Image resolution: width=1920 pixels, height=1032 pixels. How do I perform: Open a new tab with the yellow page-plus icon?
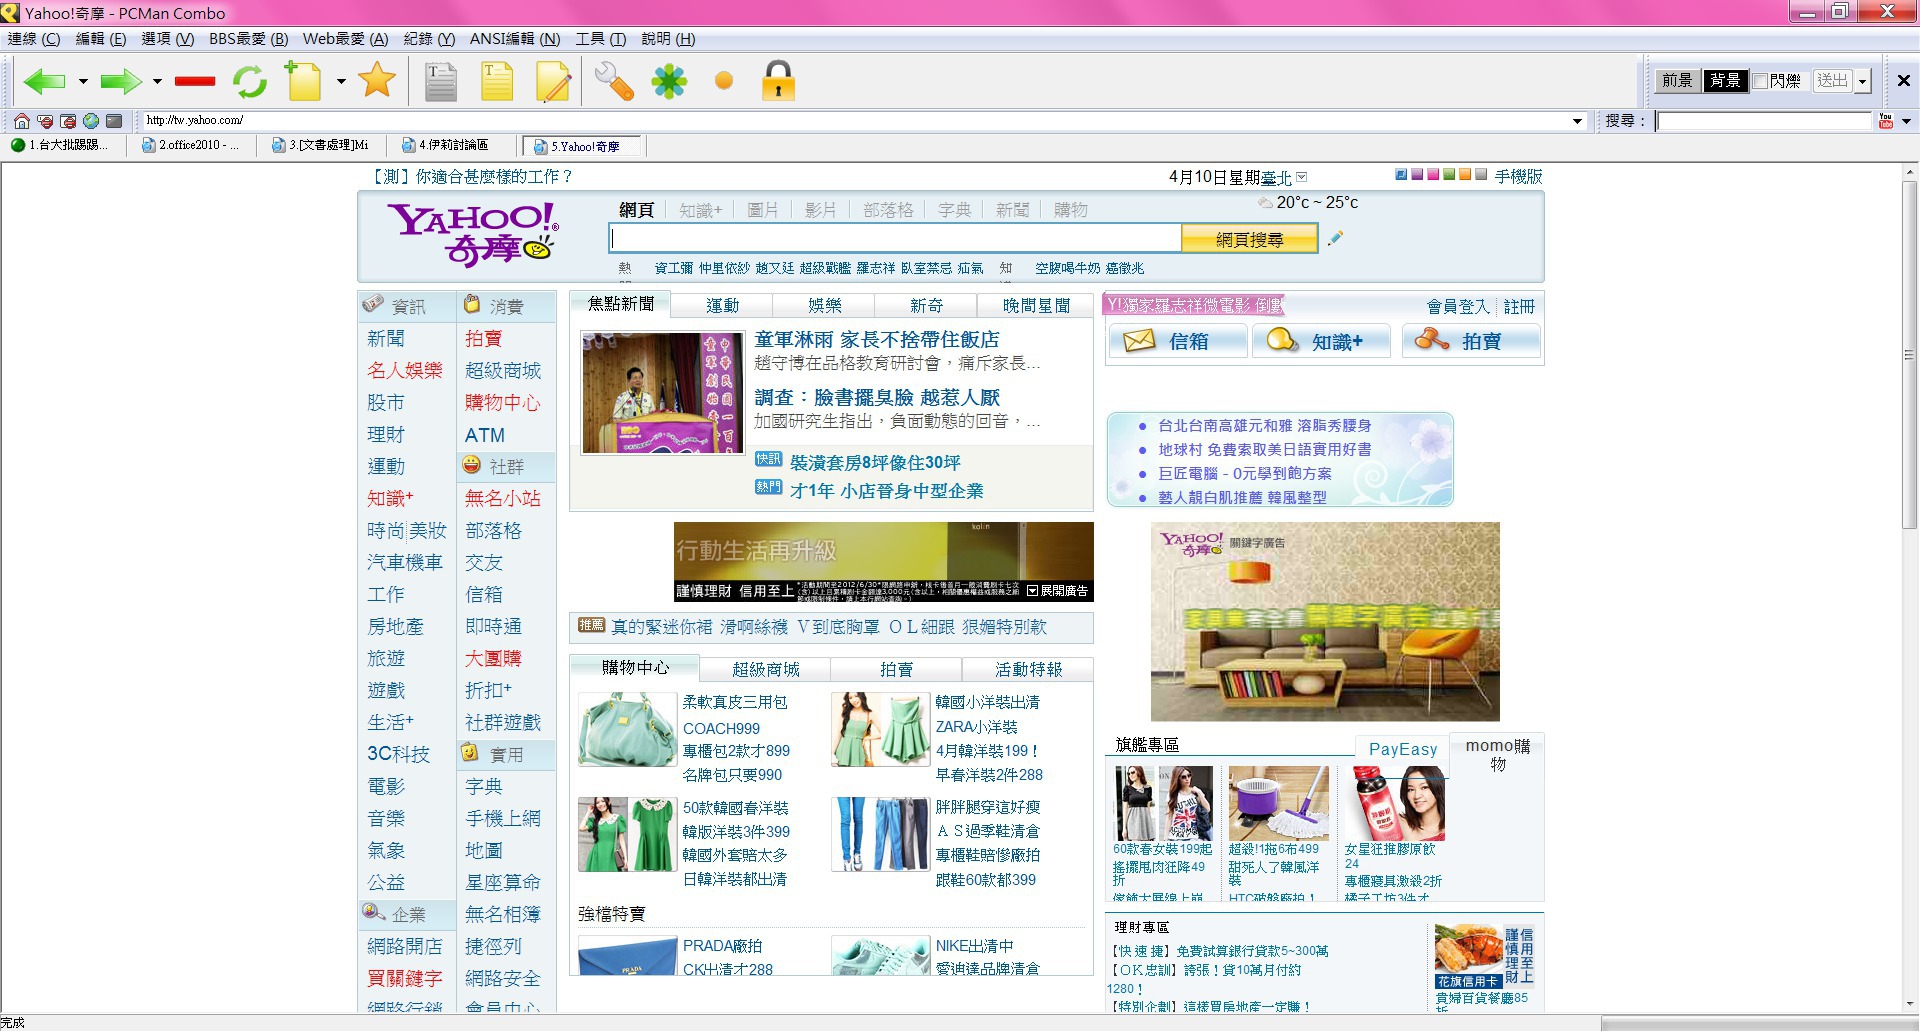tap(304, 81)
